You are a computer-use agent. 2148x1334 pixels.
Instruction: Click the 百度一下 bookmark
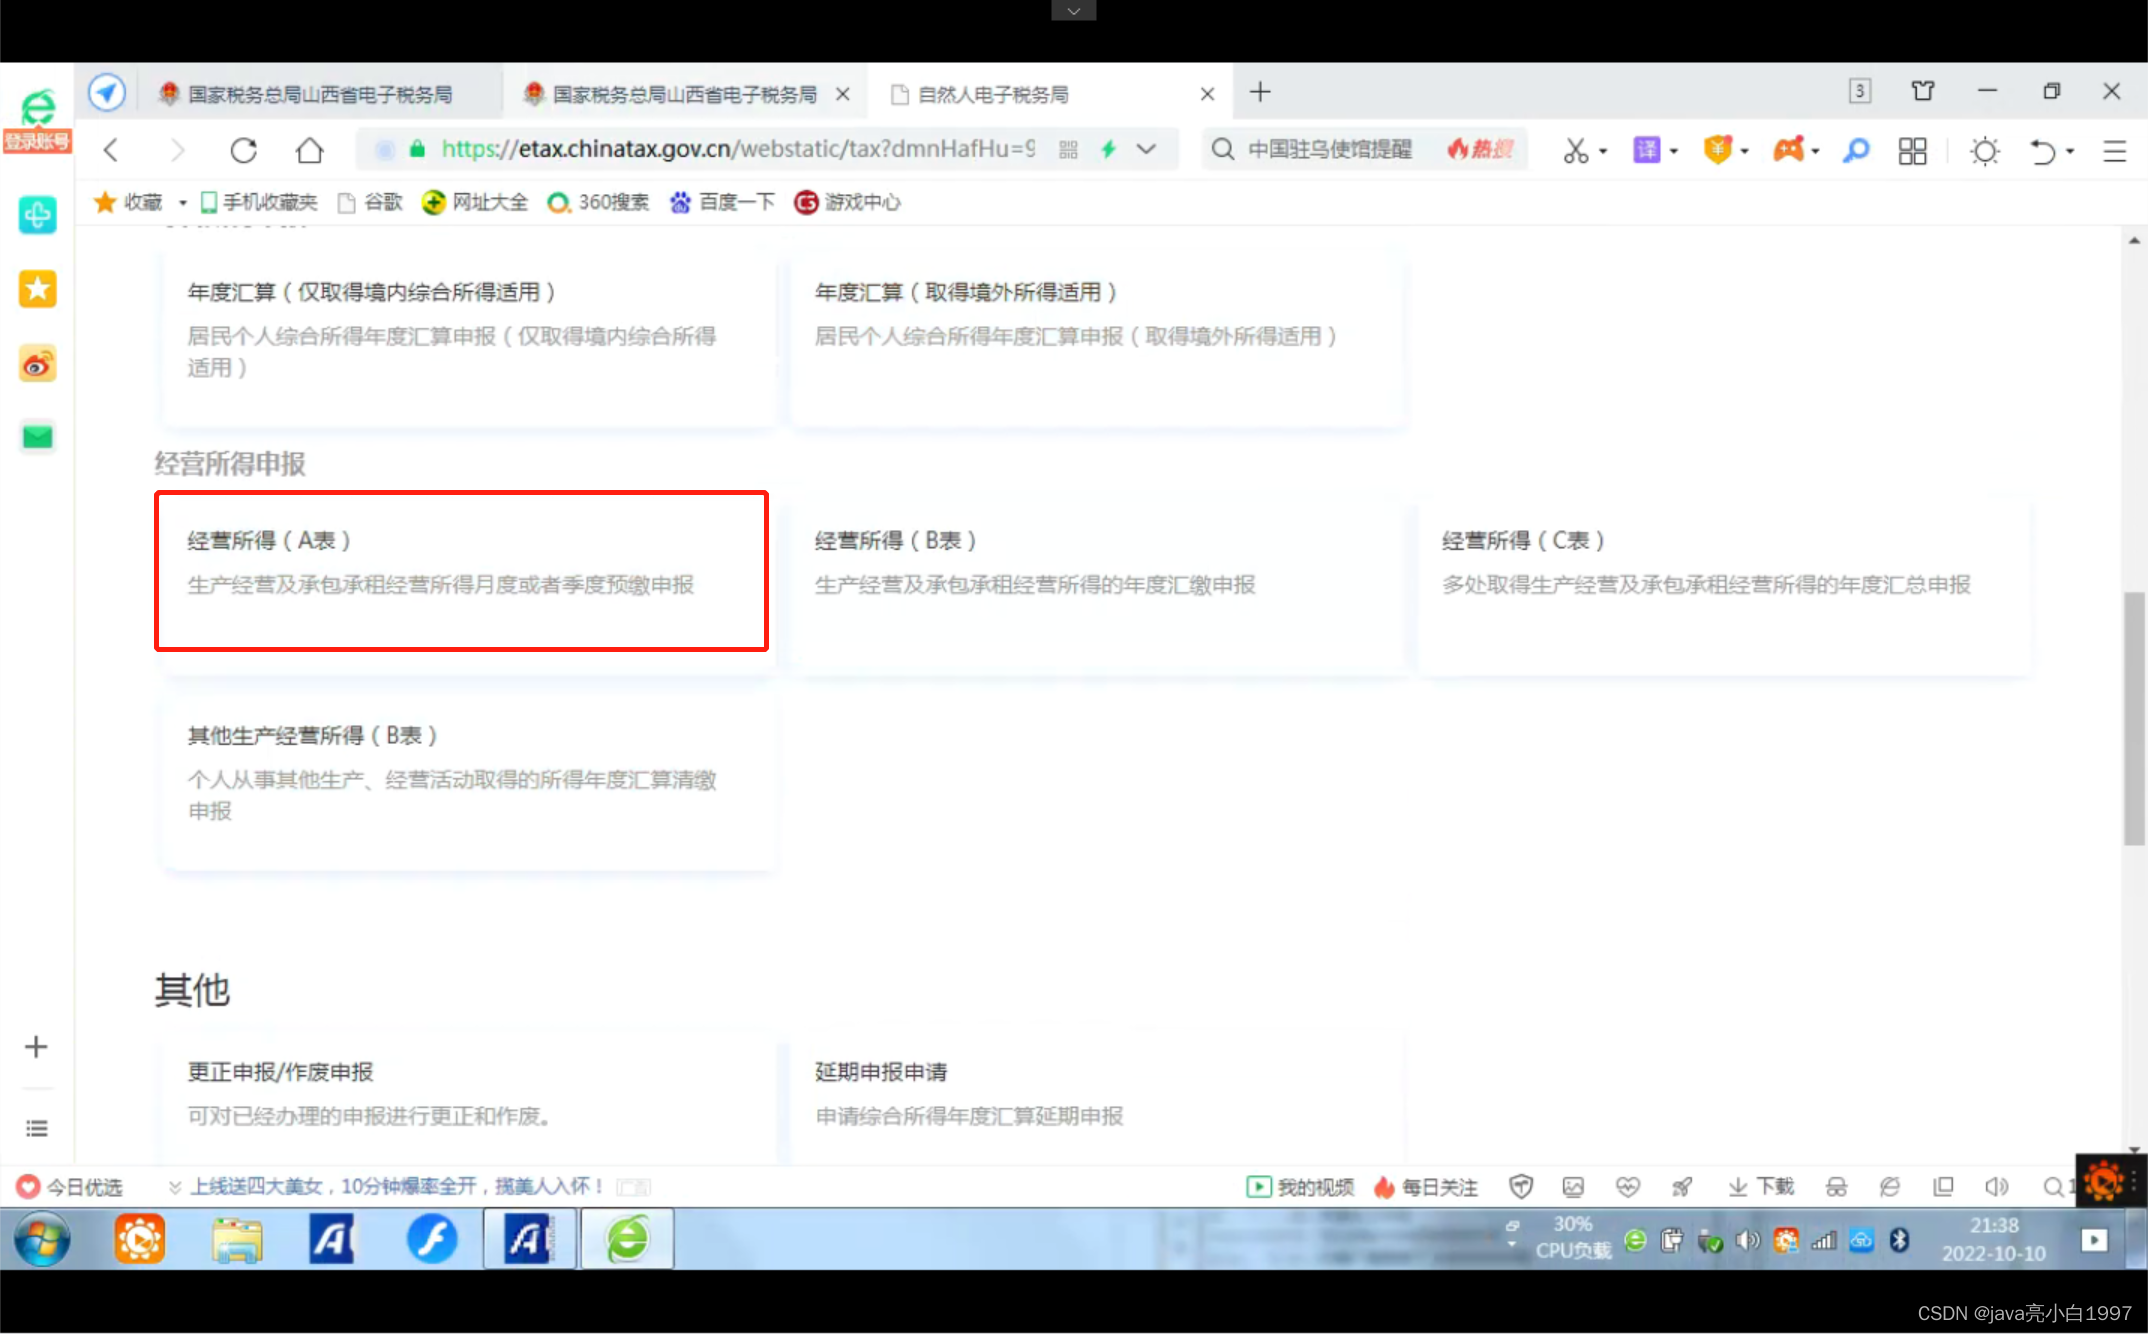[735, 202]
